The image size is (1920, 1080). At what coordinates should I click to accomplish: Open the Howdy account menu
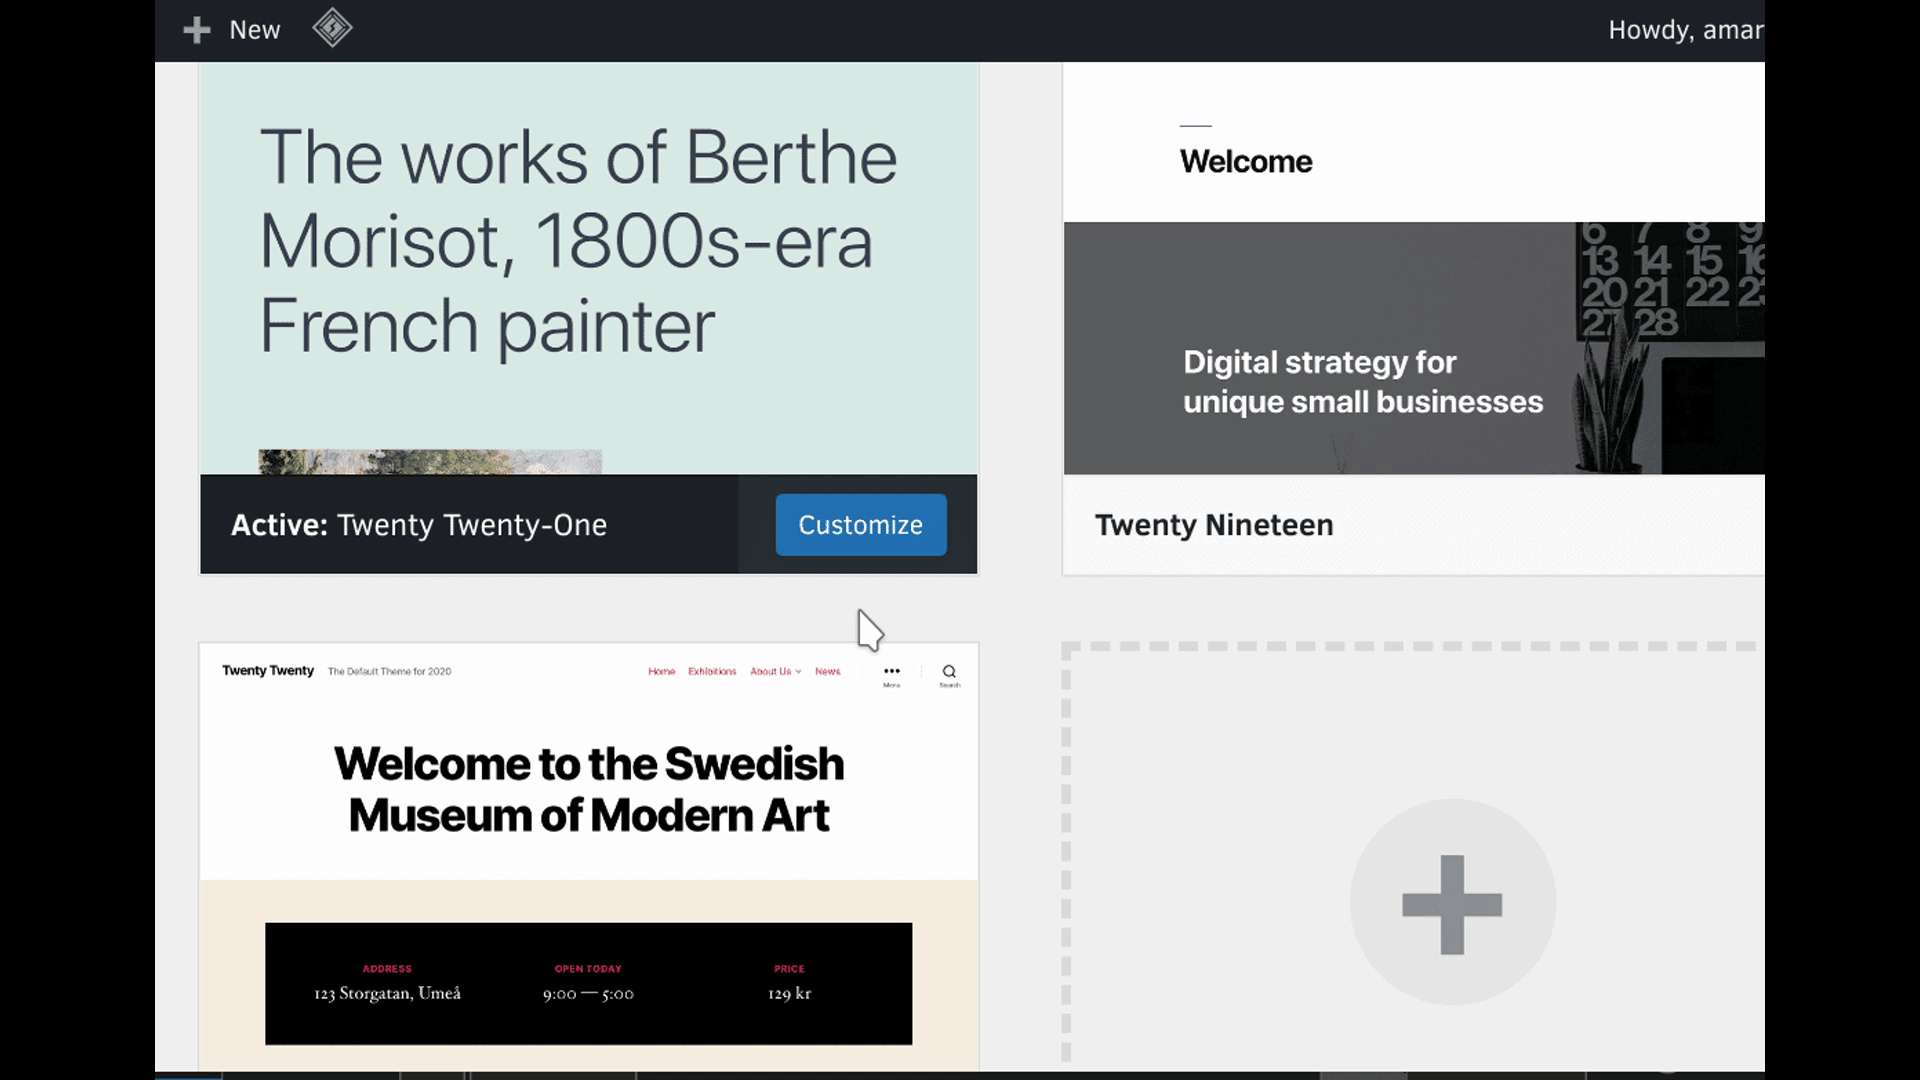pyautogui.click(x=1684, y=30)
